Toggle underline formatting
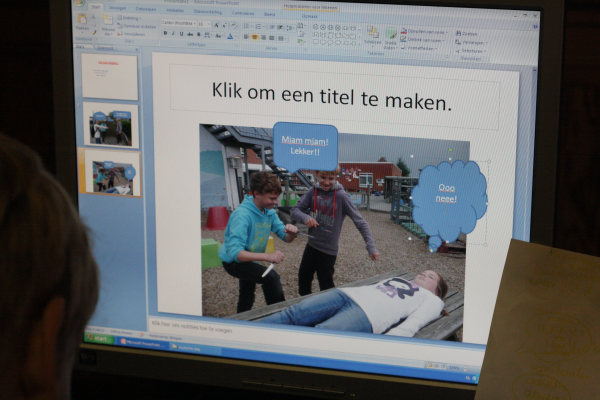This screenshot has width=600, height=400. pos(181,34)
